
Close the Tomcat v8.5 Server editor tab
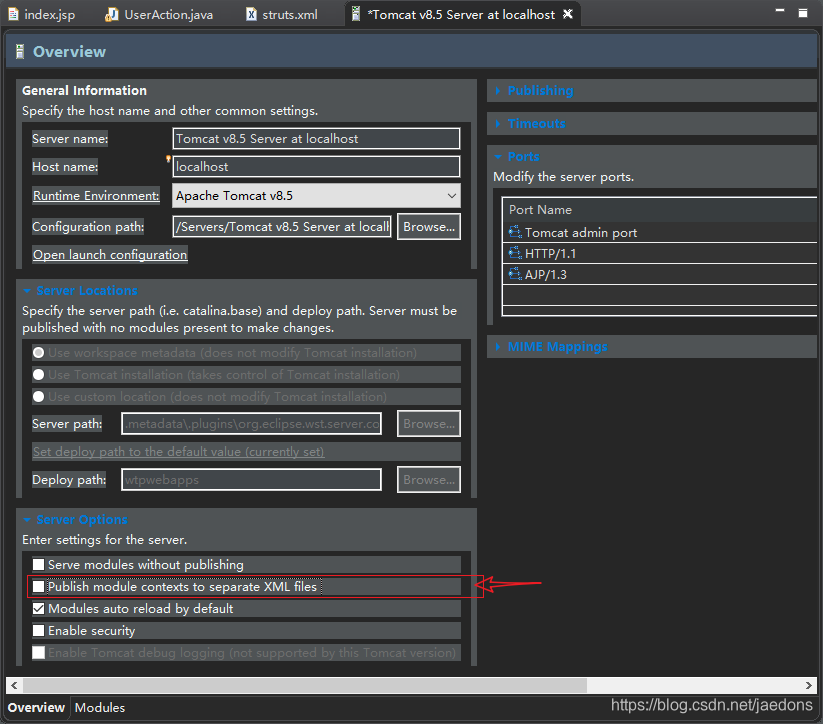[567, 14]
